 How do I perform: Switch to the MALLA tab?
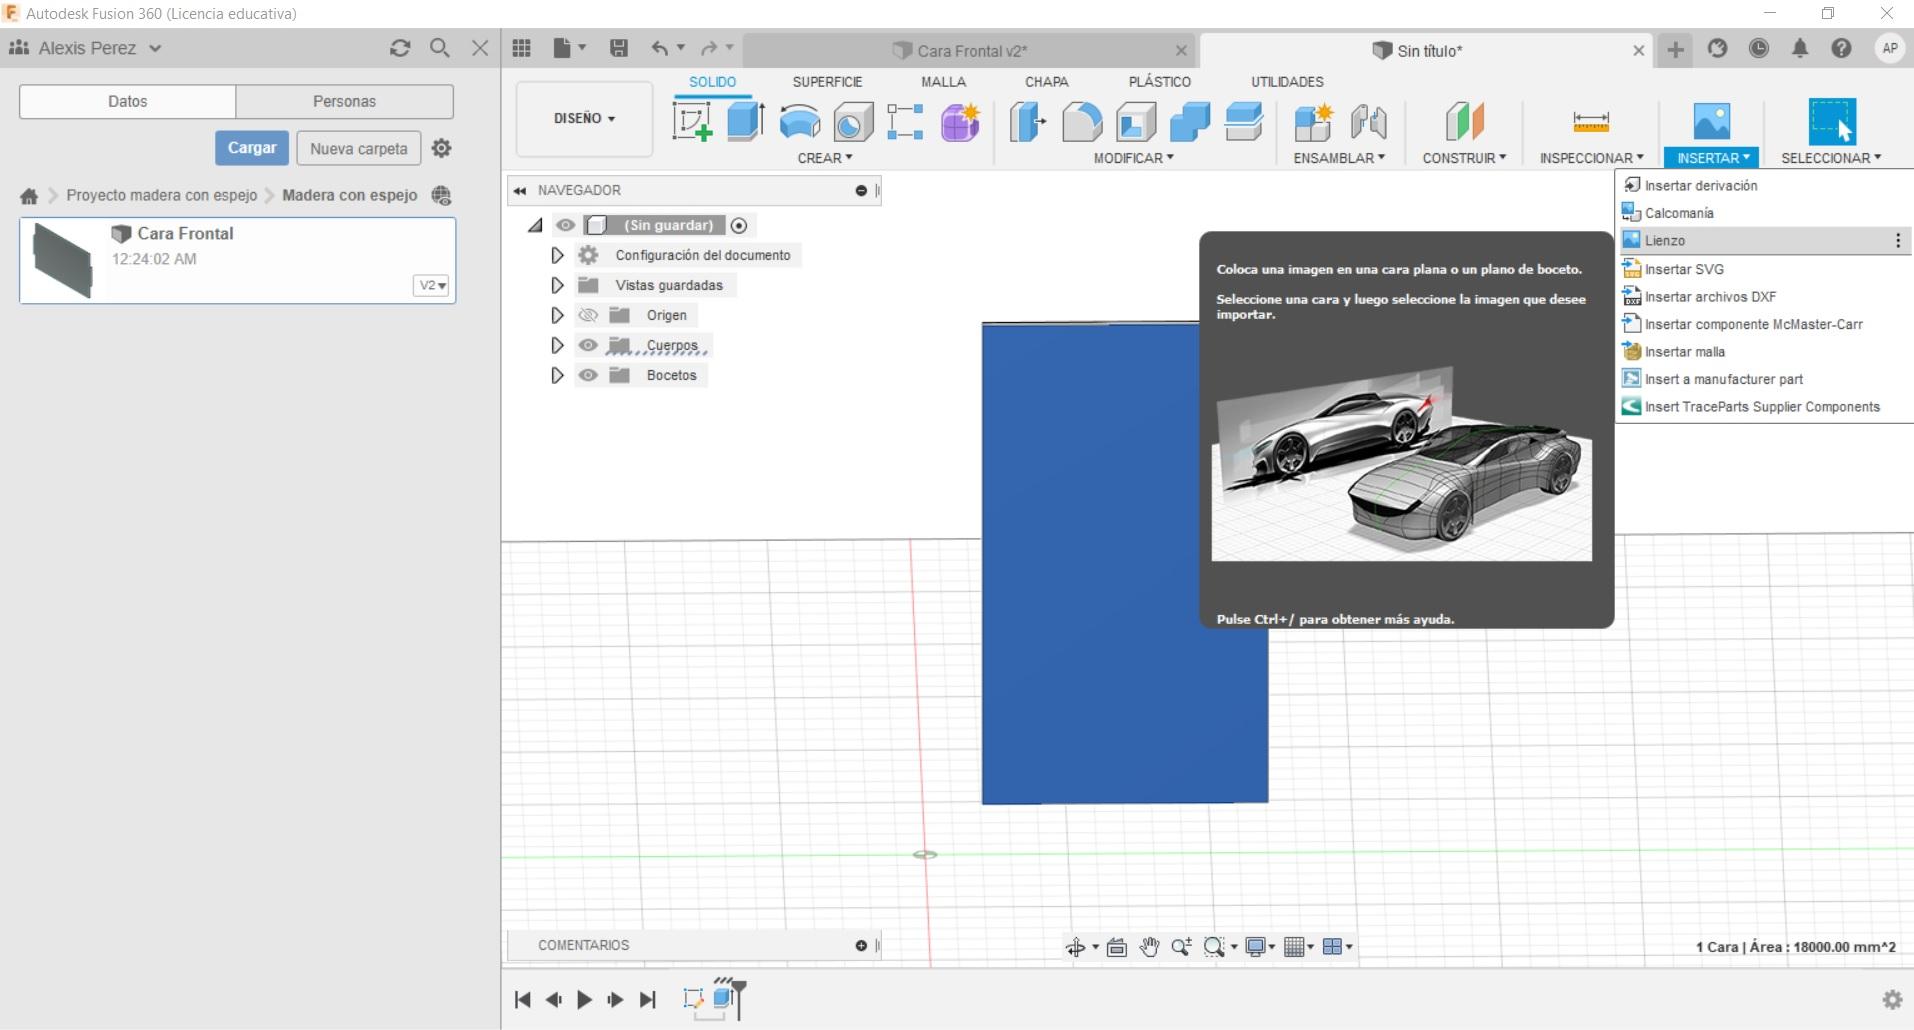[x=943, y=82]
